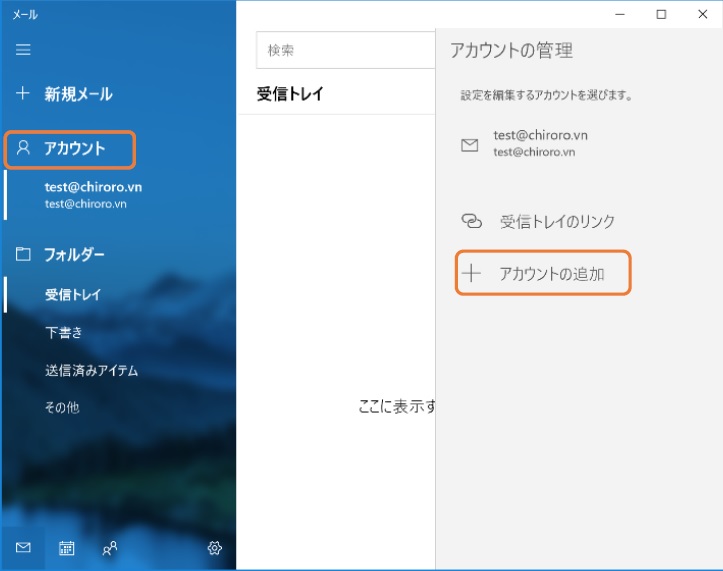723x571 pixels.
Task: Open the フォルダー section
Action: [x=60, y=254]
